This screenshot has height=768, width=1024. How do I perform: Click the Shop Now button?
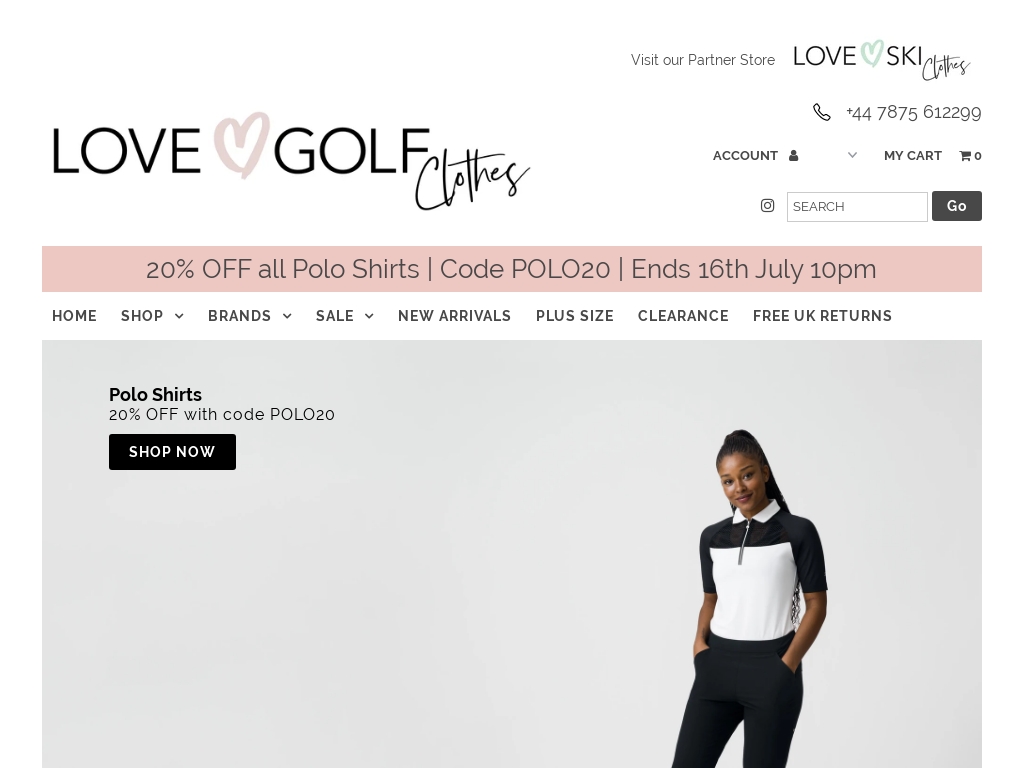click(x=172, y=452)
